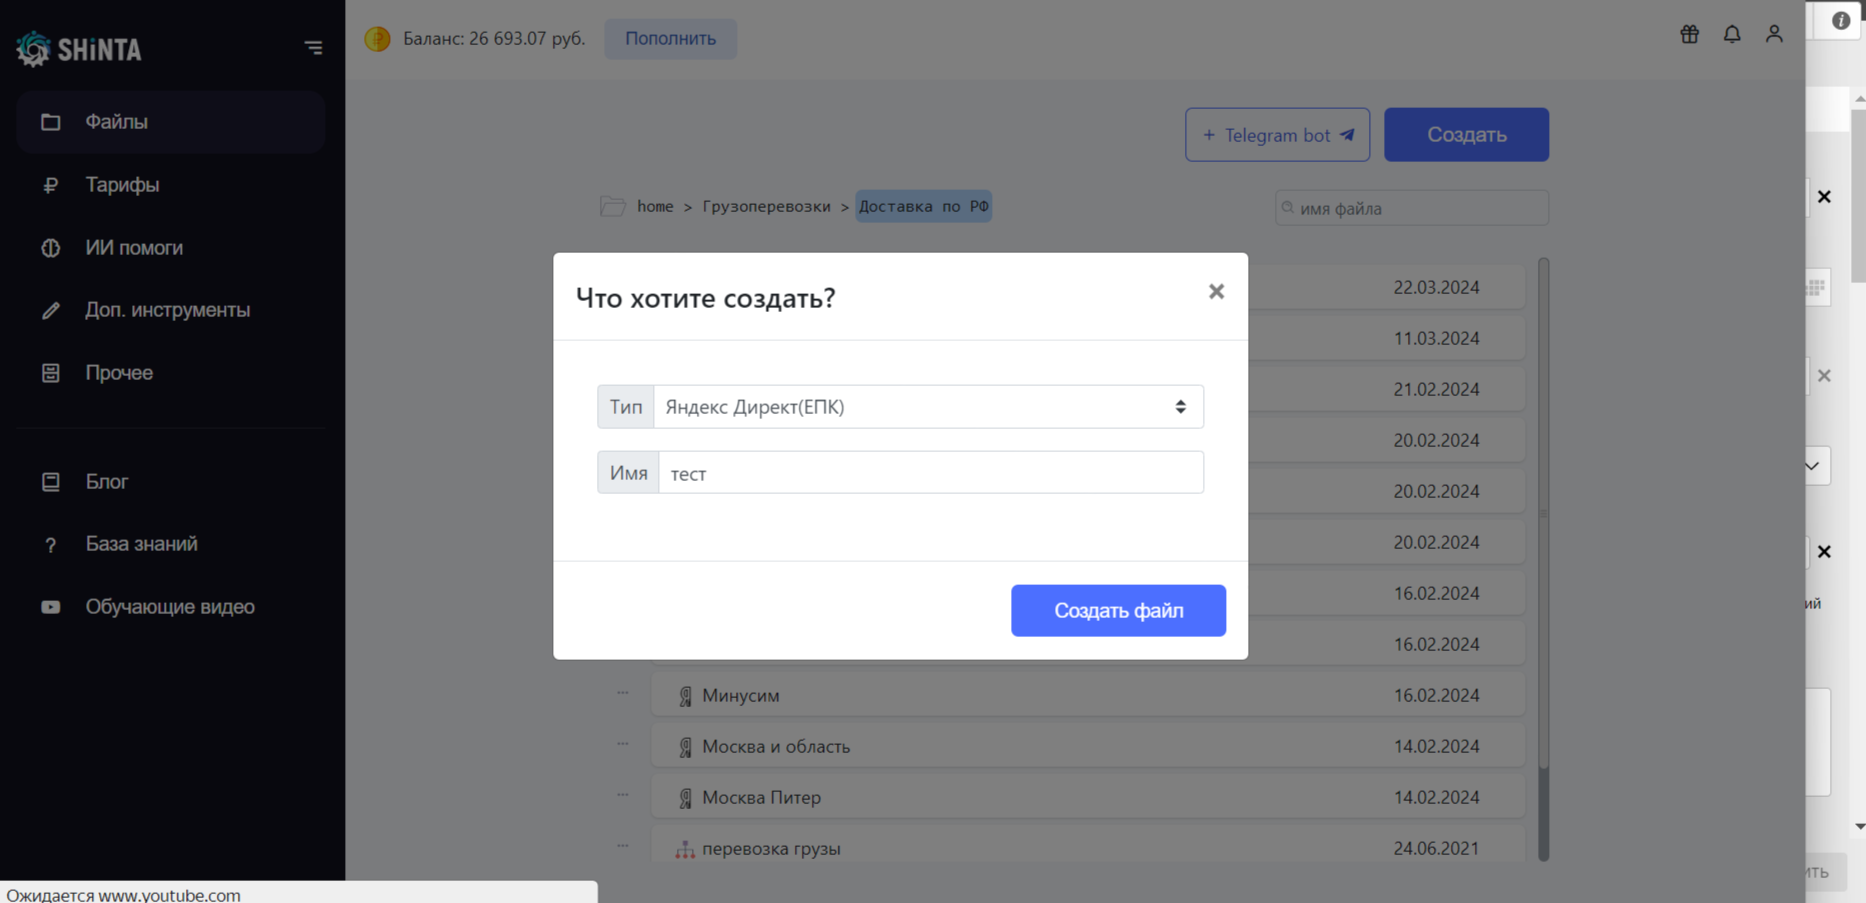Collapse sidebar with the hamburger menu icon
The image size is (1866, 903).
coord(313,48)
